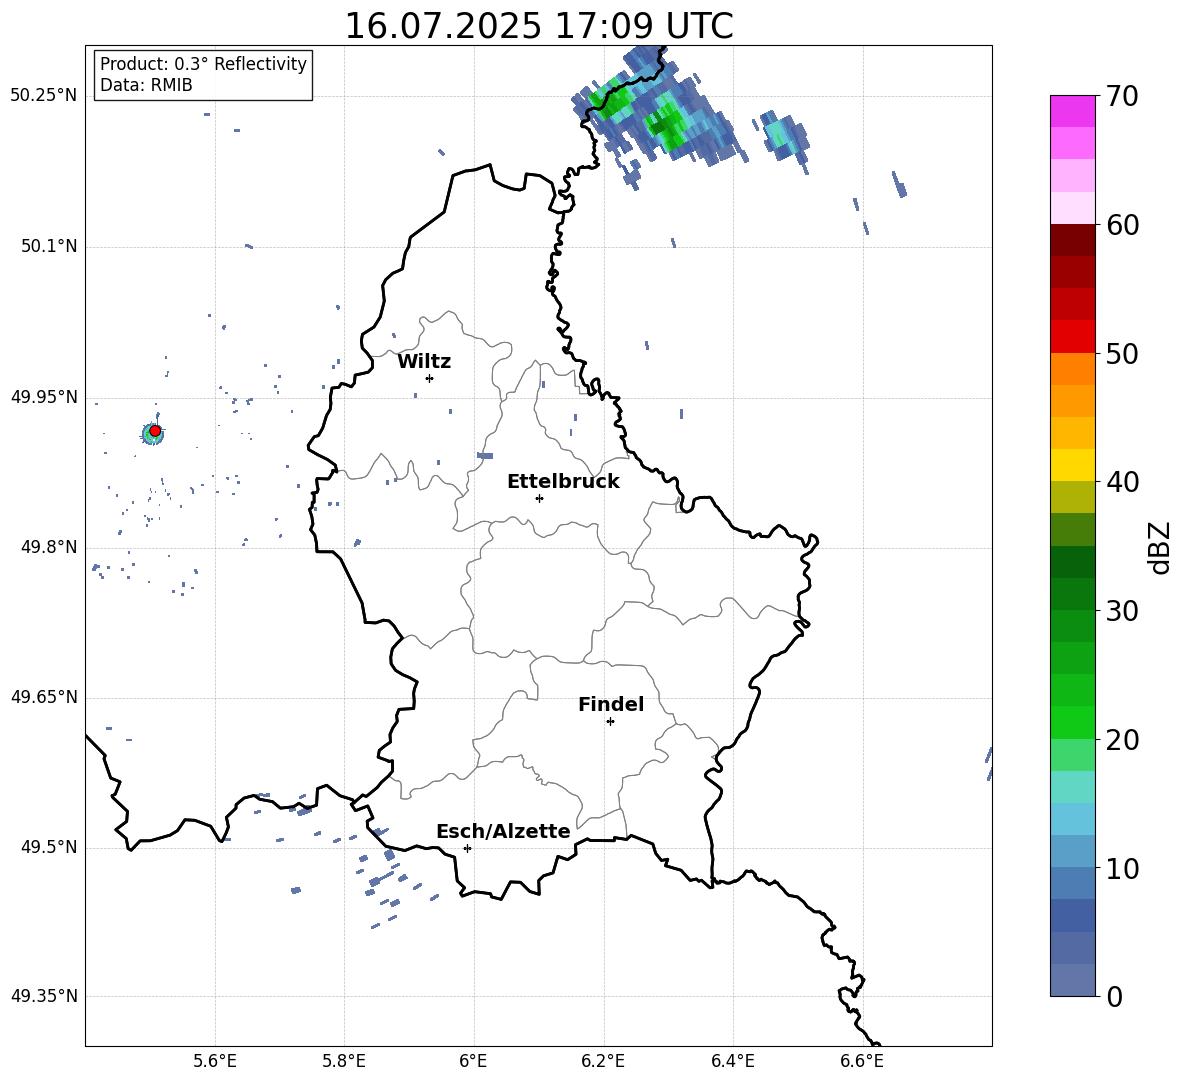Click the Findel label
The width and height of the screenshot is (1184, 1081).
point(611,704)
